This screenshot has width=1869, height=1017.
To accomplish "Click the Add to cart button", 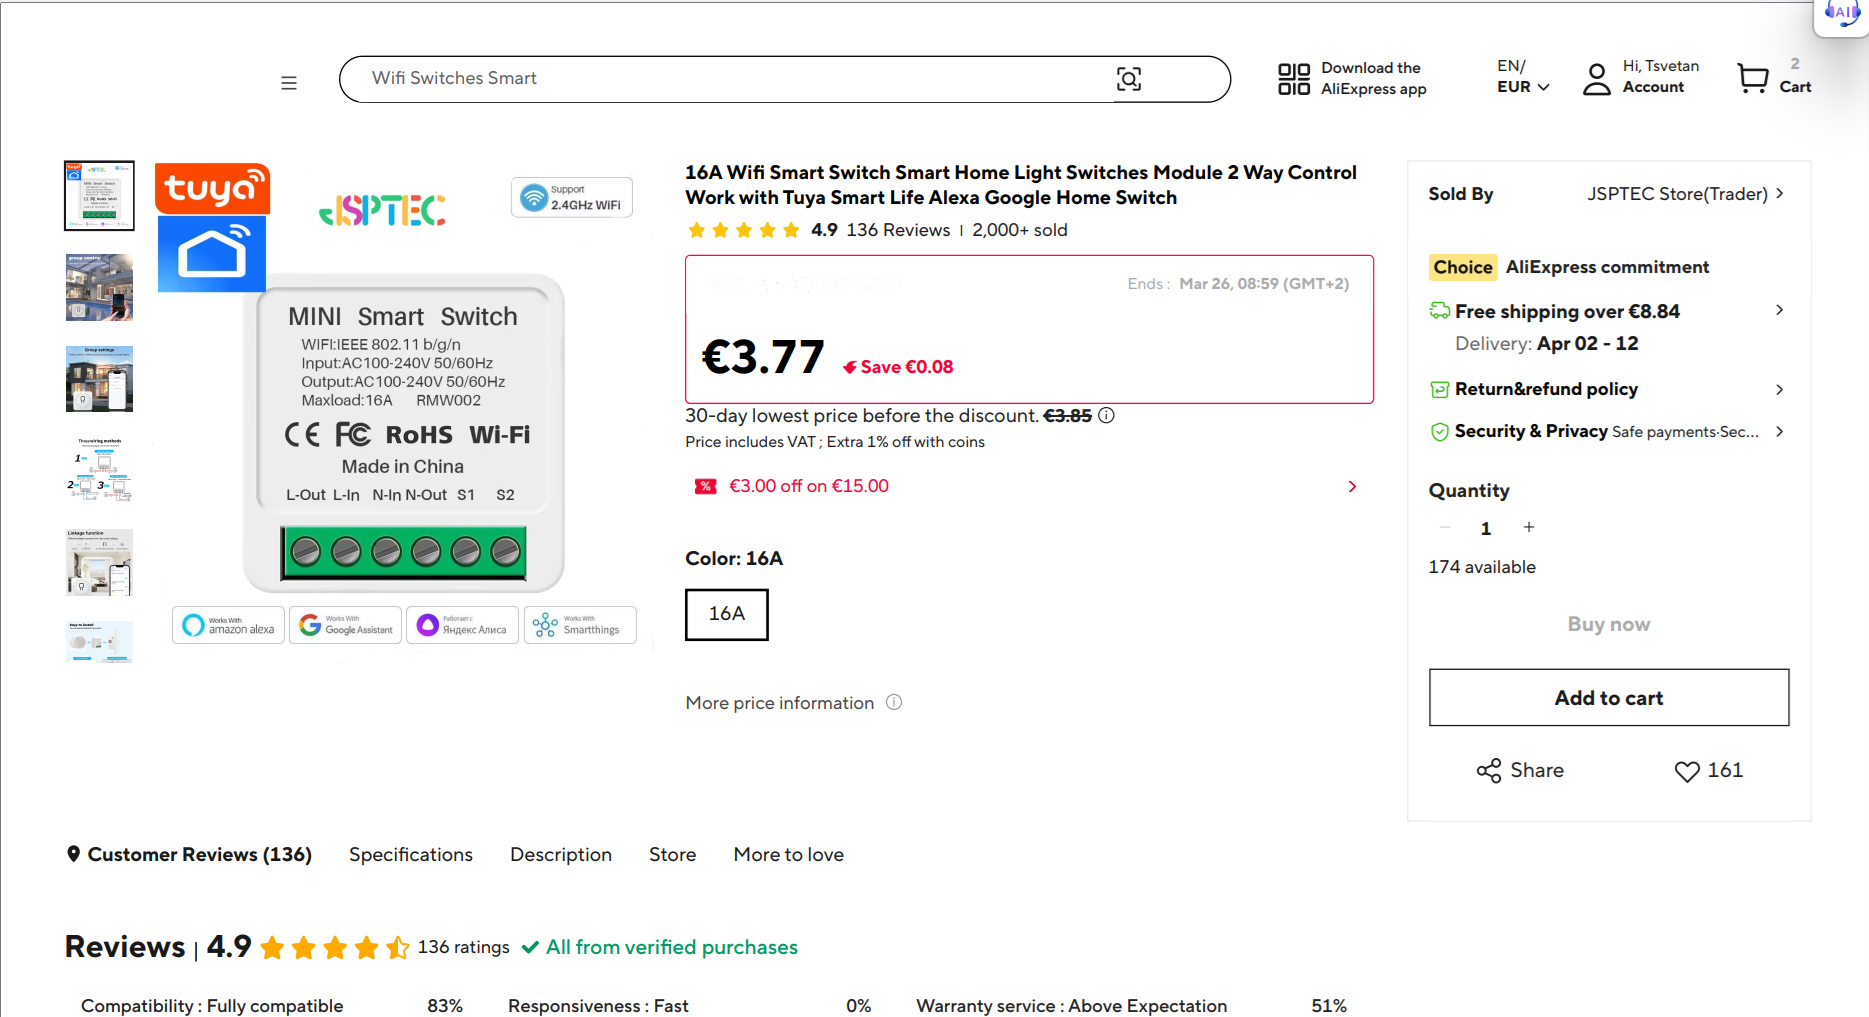I will [1608, 698].
